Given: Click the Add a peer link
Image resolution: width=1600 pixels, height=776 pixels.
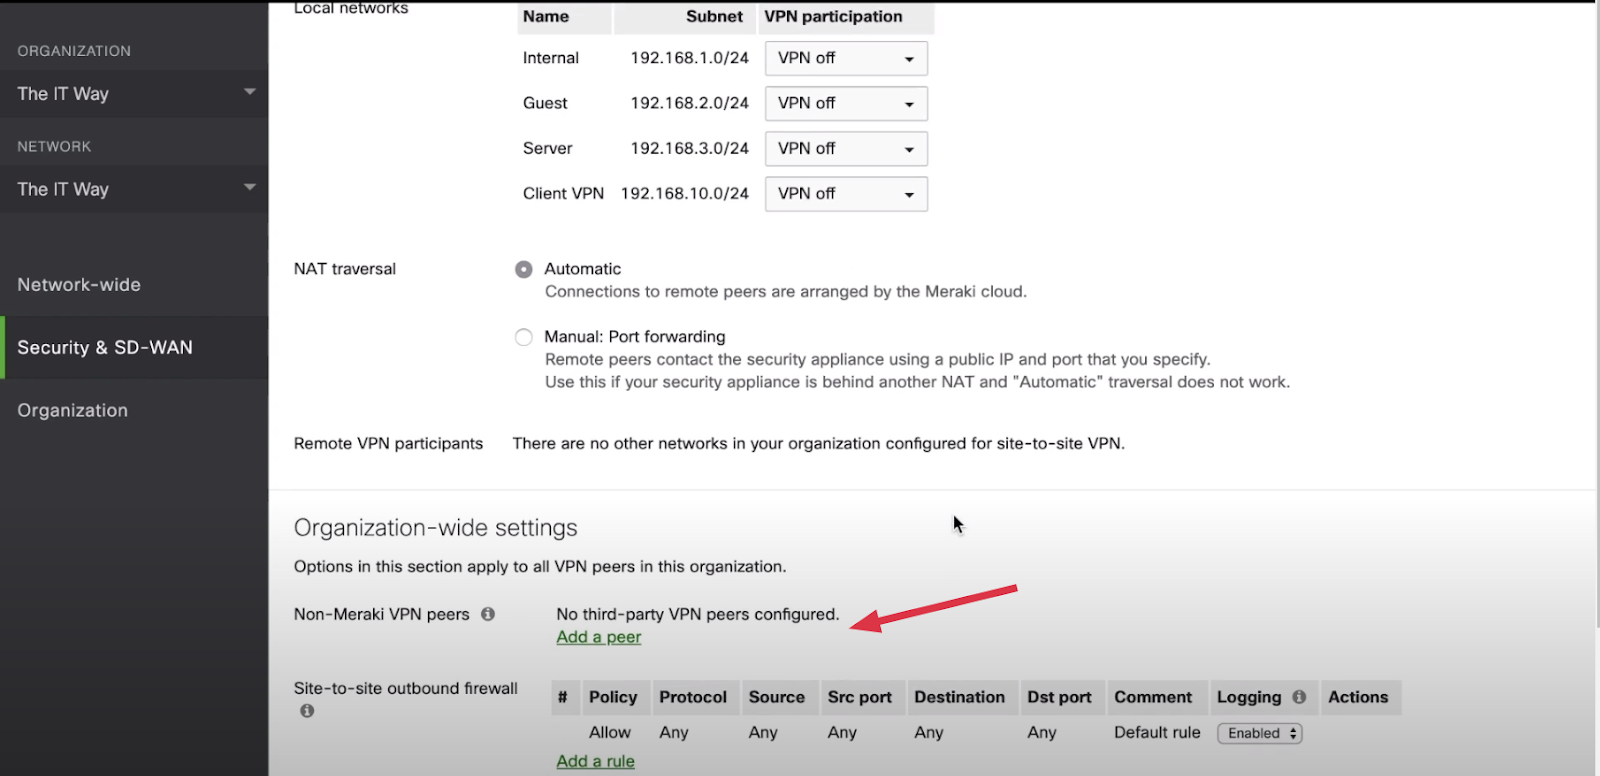Looking at the screenshot, I should [x=598, y=637].
